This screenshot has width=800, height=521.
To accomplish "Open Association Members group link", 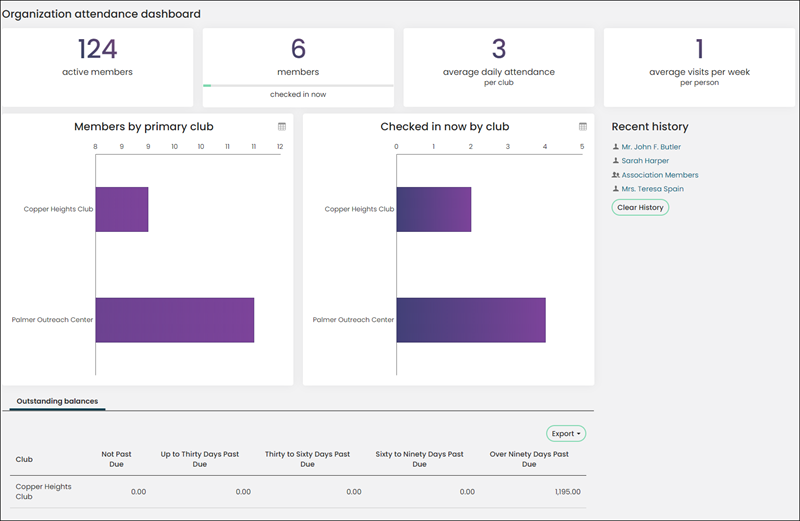I will (x=660, y=175).
